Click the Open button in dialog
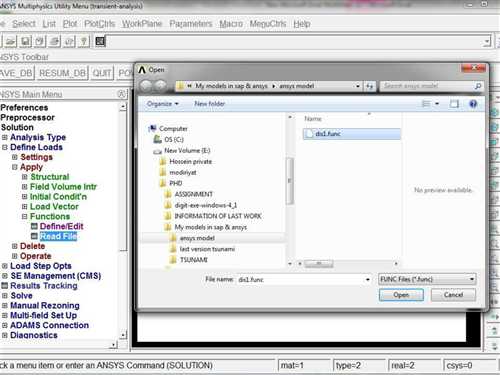Viewport: 500px width, 375px height. 401,295
